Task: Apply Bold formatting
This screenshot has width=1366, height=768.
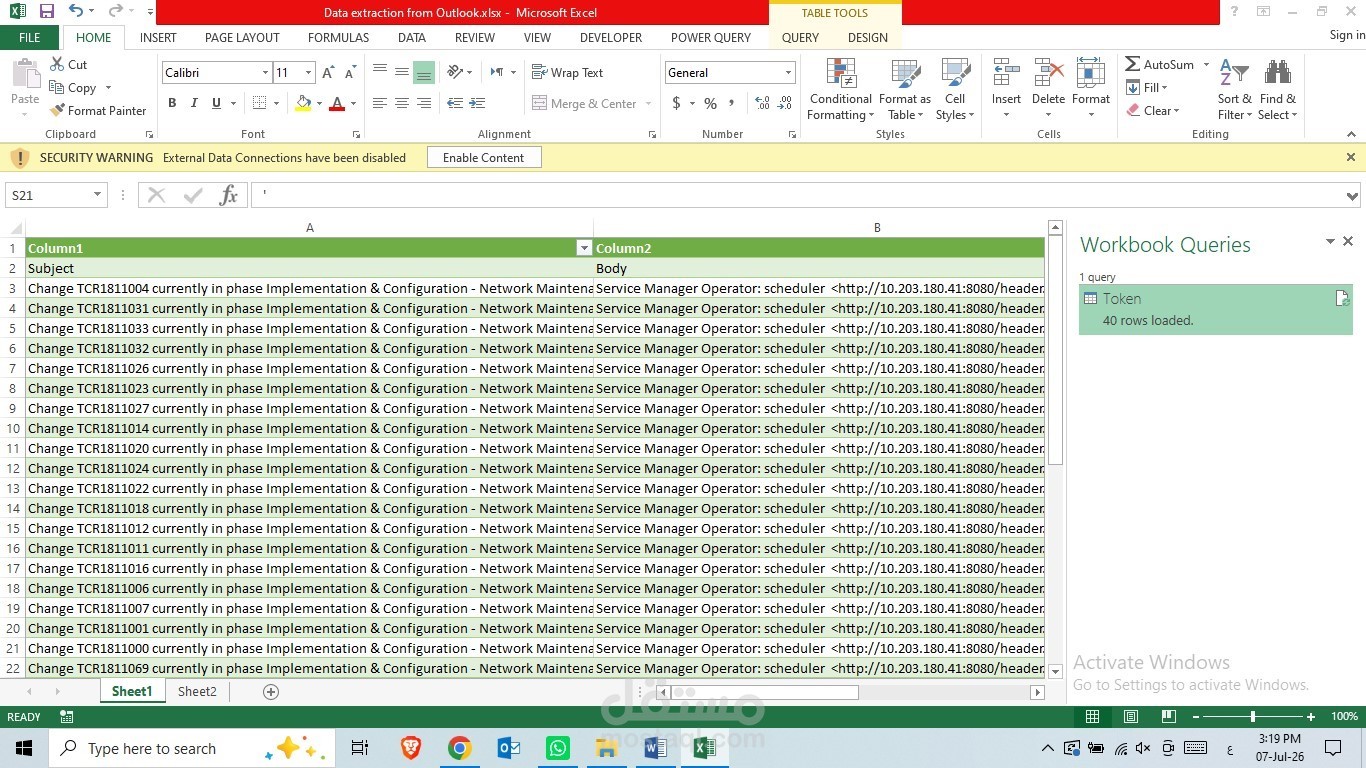Action: point(172,103)
